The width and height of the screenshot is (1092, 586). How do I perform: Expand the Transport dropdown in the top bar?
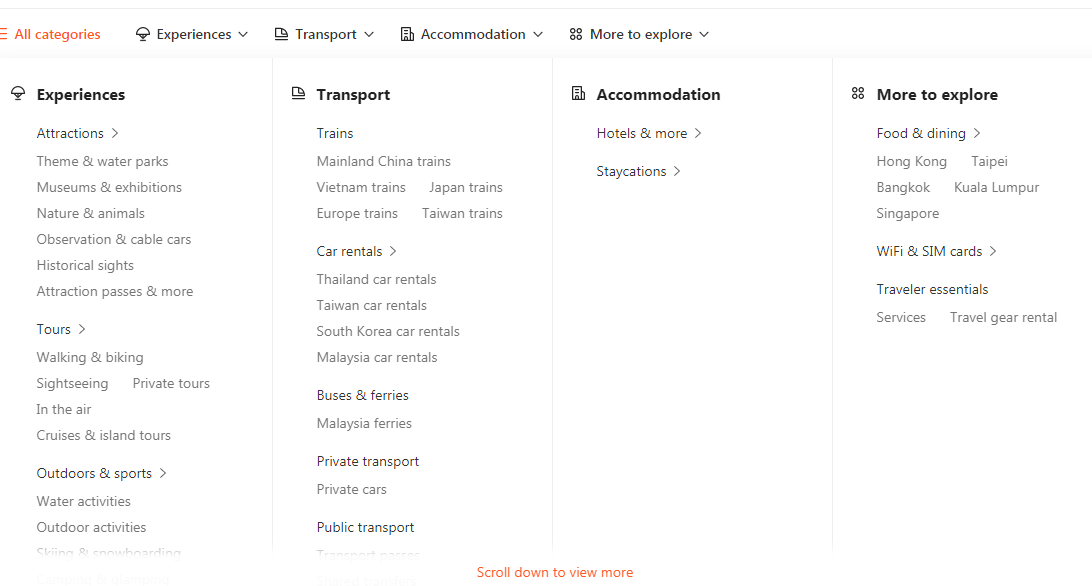point(369,34)
